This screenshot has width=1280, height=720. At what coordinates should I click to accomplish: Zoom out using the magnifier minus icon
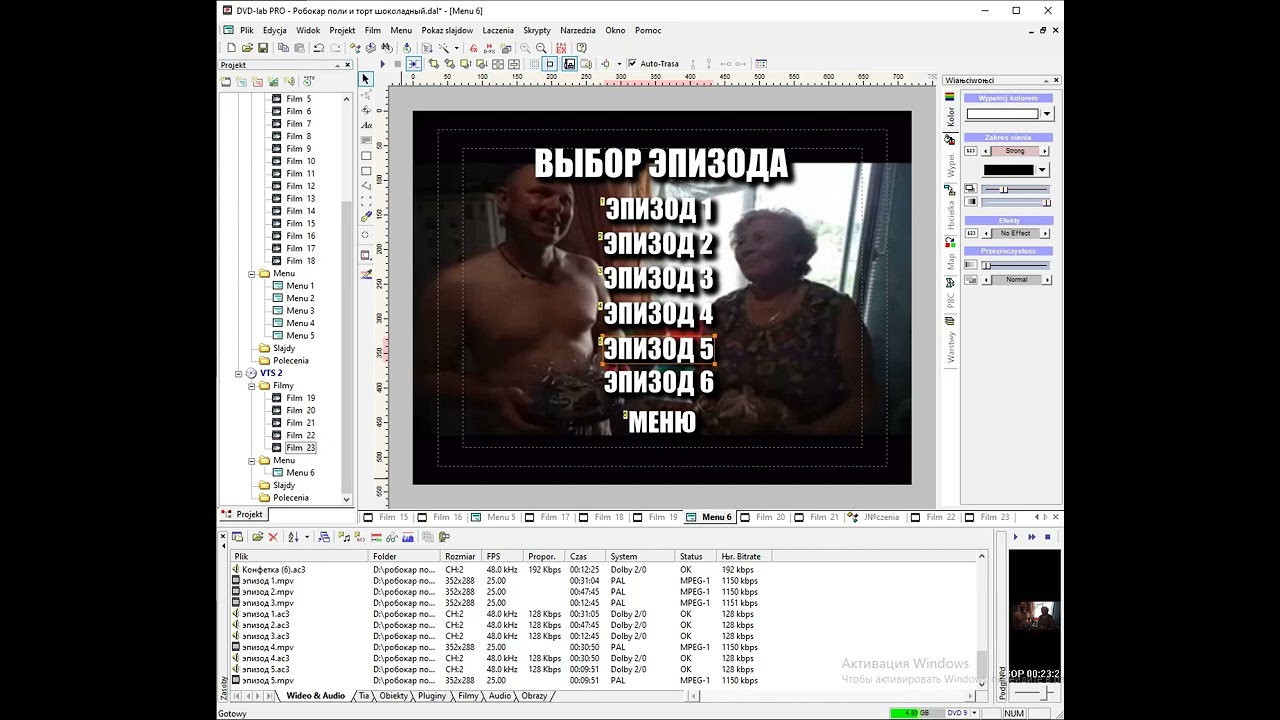pos(541,48)
